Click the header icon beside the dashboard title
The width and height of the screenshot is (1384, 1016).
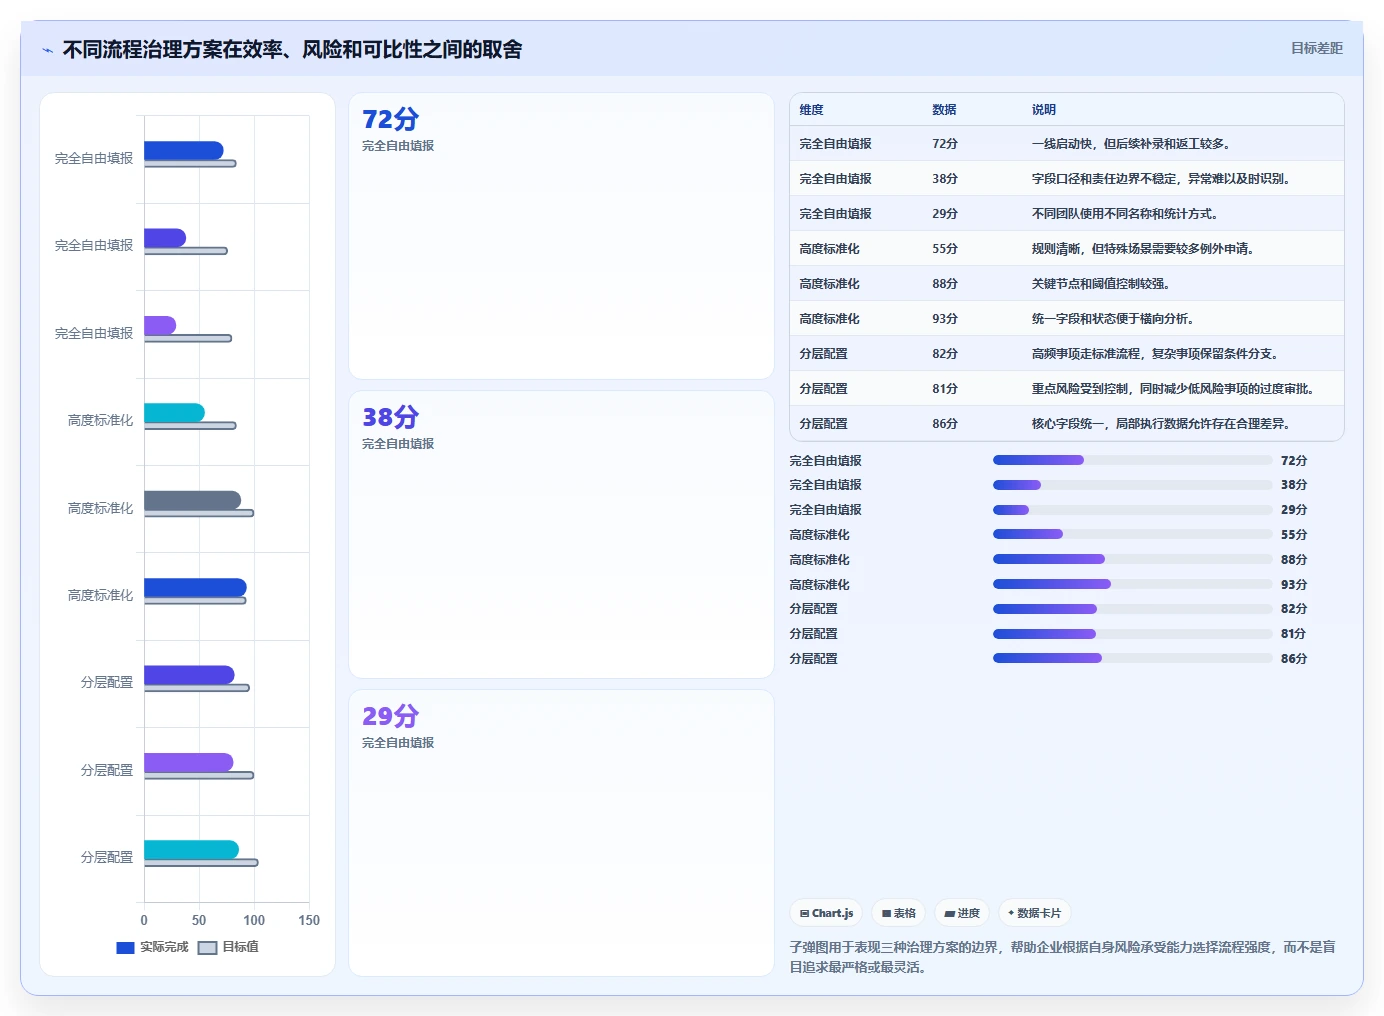[47, 50]
